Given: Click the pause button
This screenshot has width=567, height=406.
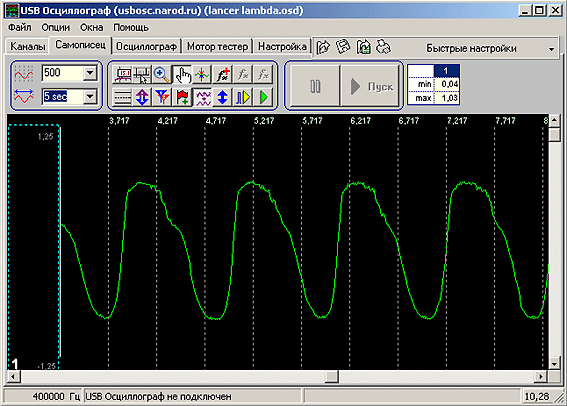Looking at the screenshot, I should pos(315,86).
